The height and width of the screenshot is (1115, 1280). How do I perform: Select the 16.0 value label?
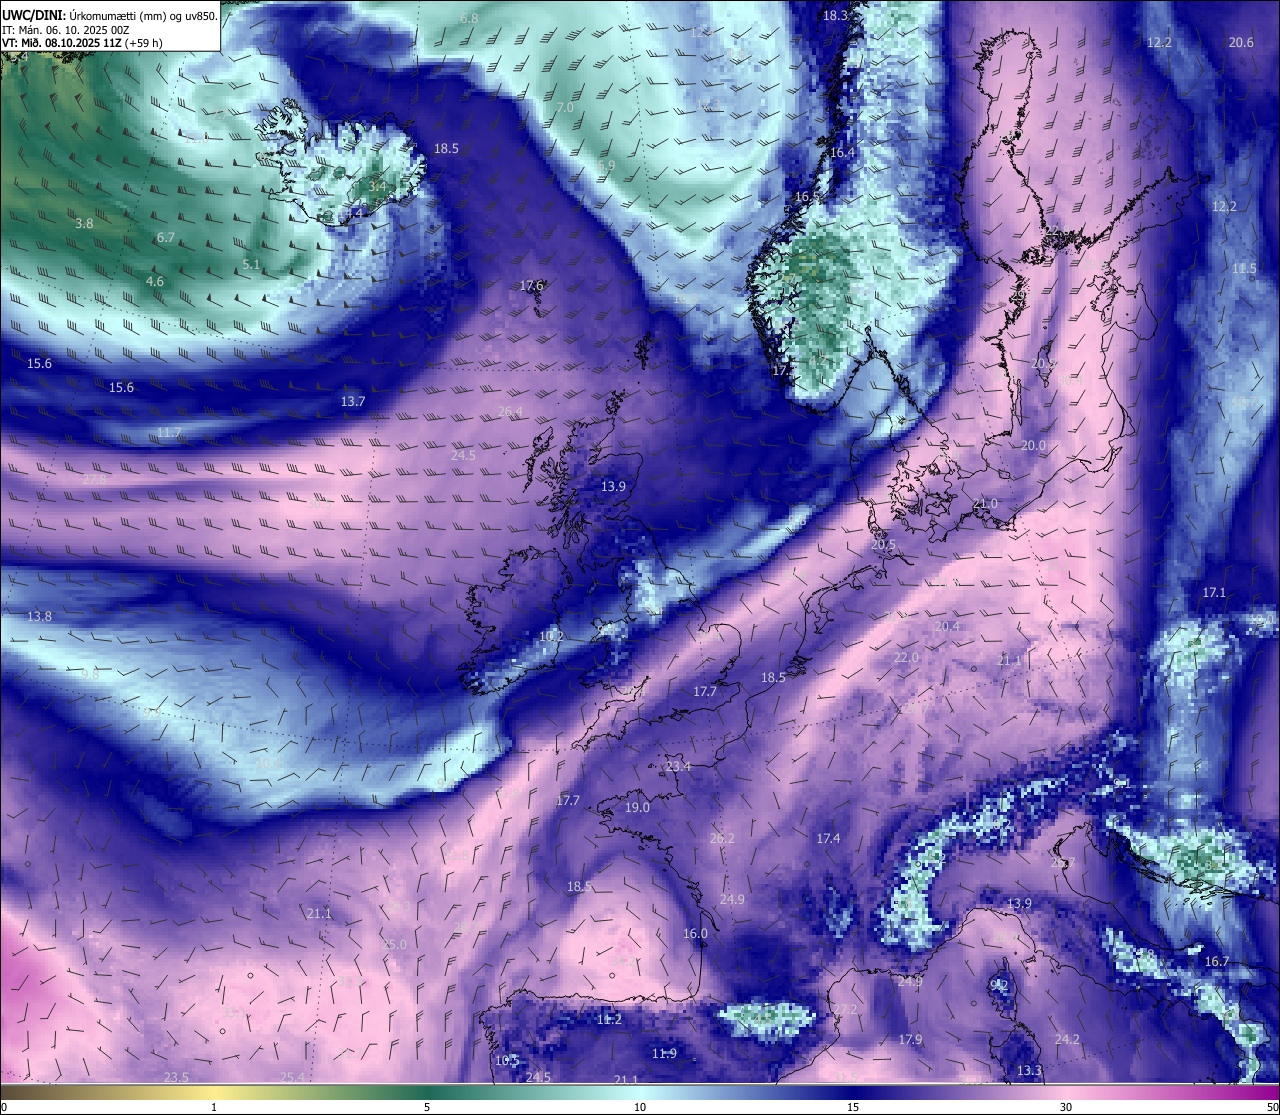point(695,933)
